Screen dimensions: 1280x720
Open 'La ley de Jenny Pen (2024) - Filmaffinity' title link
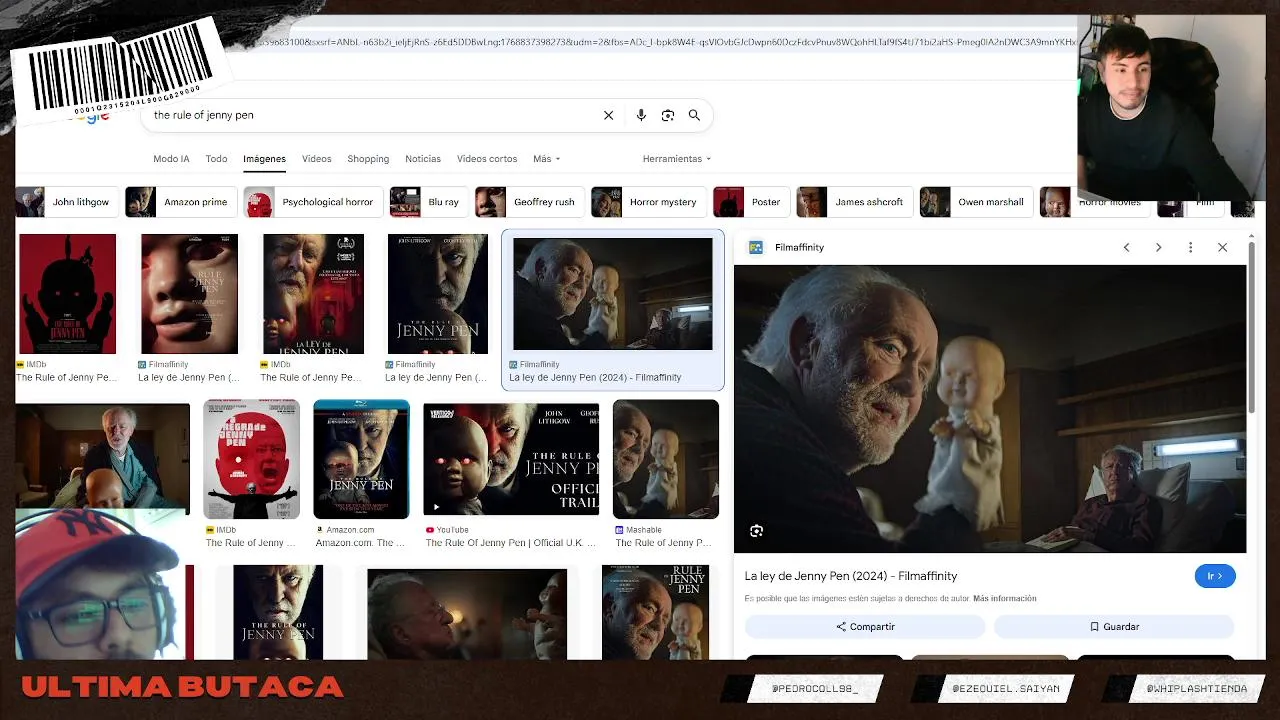coord(851,576)
